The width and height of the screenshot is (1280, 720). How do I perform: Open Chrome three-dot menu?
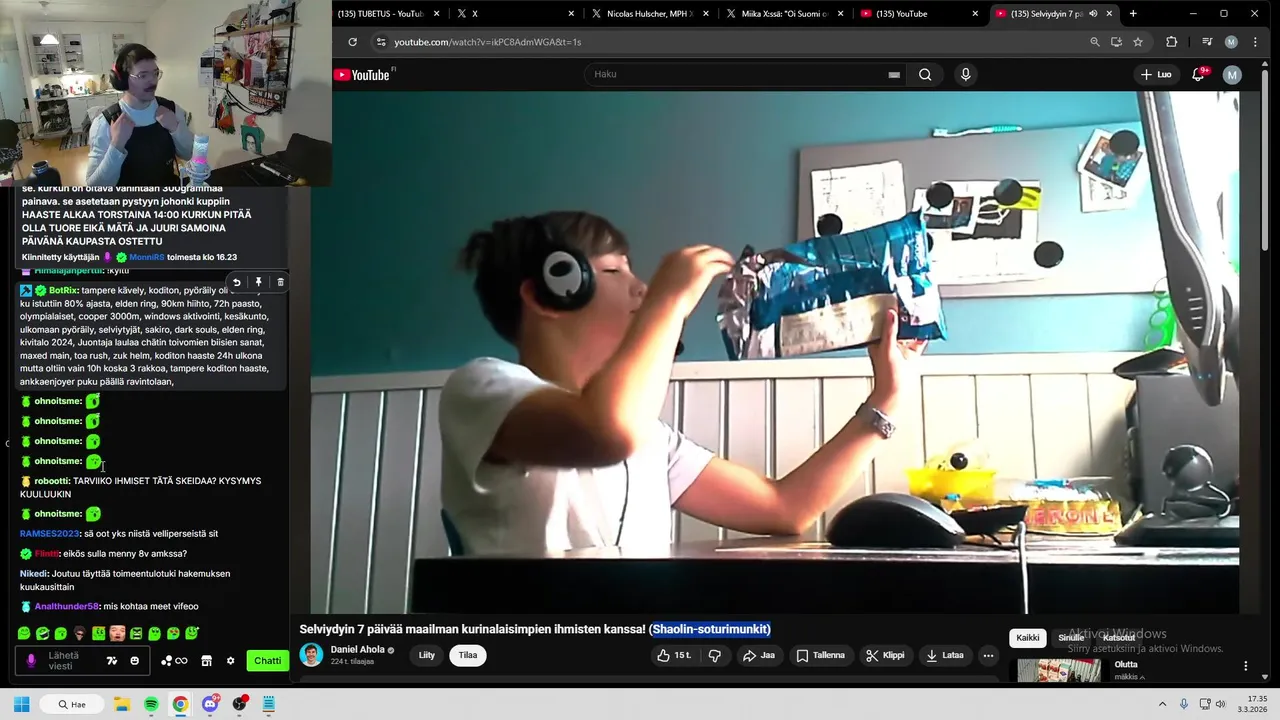(1255, 42)
